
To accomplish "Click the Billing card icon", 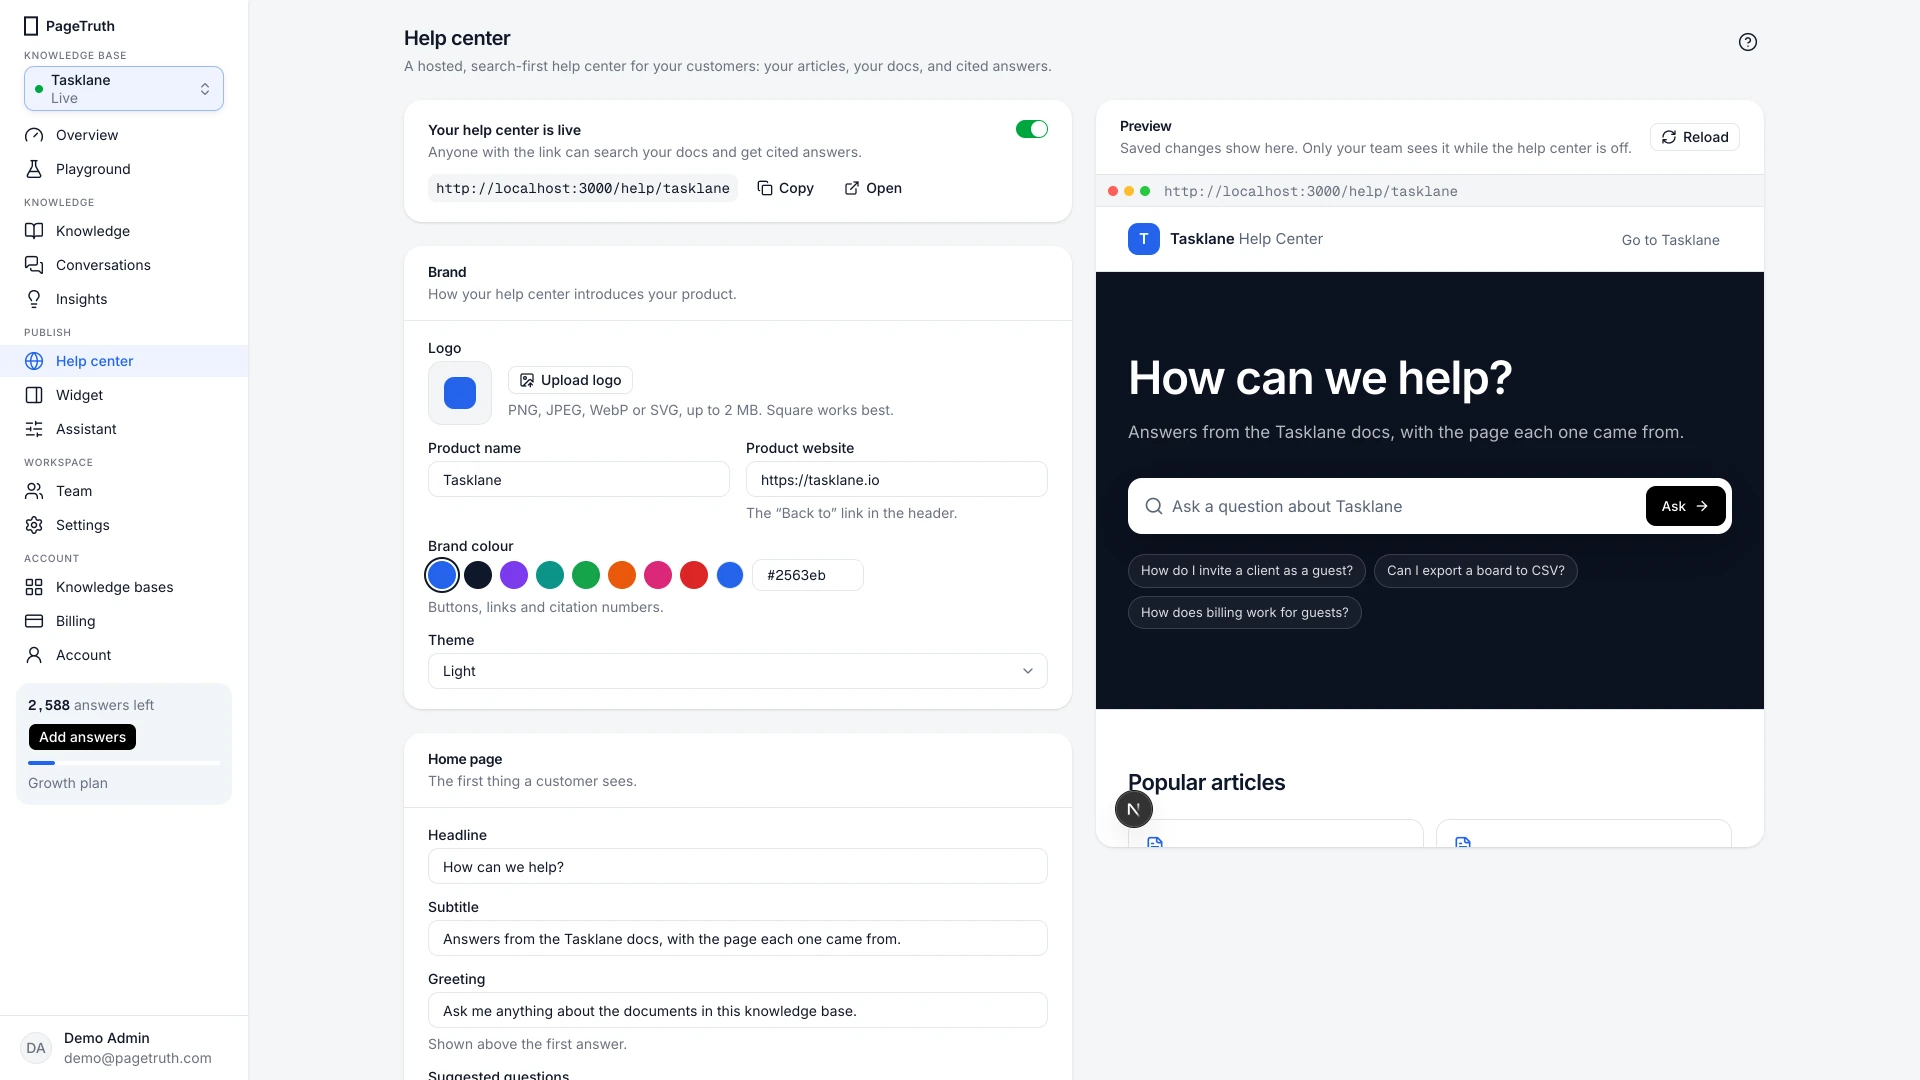I will click(34, 621).
